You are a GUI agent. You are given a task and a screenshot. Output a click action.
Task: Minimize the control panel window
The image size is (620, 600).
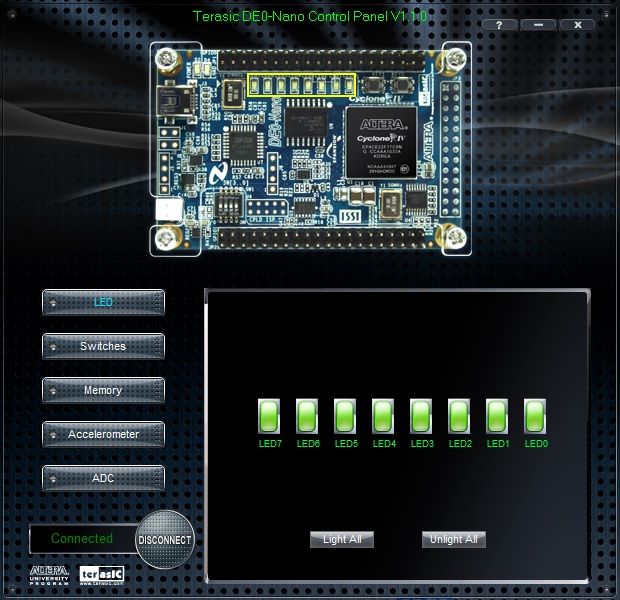coord(538,25)
